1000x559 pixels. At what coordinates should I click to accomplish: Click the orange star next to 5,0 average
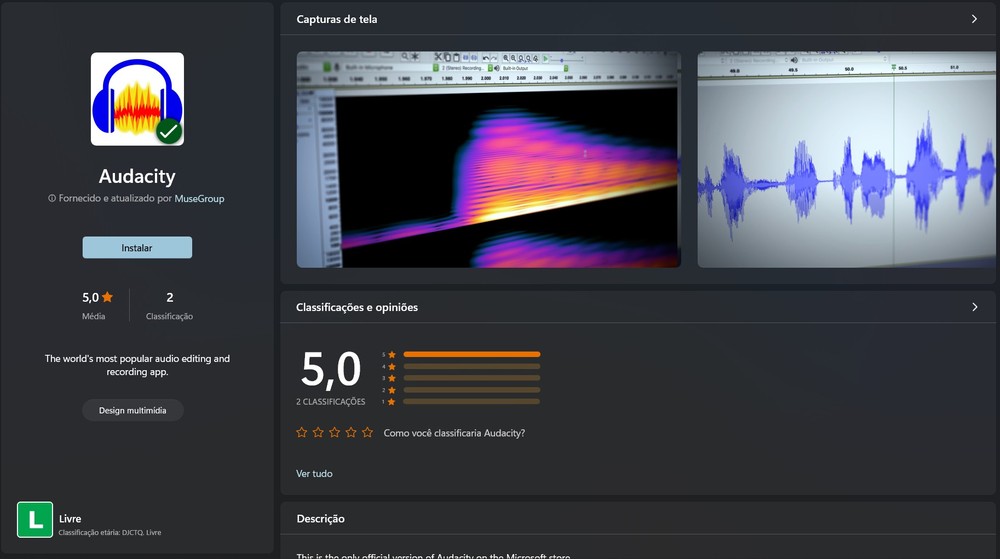click(107, 297)
